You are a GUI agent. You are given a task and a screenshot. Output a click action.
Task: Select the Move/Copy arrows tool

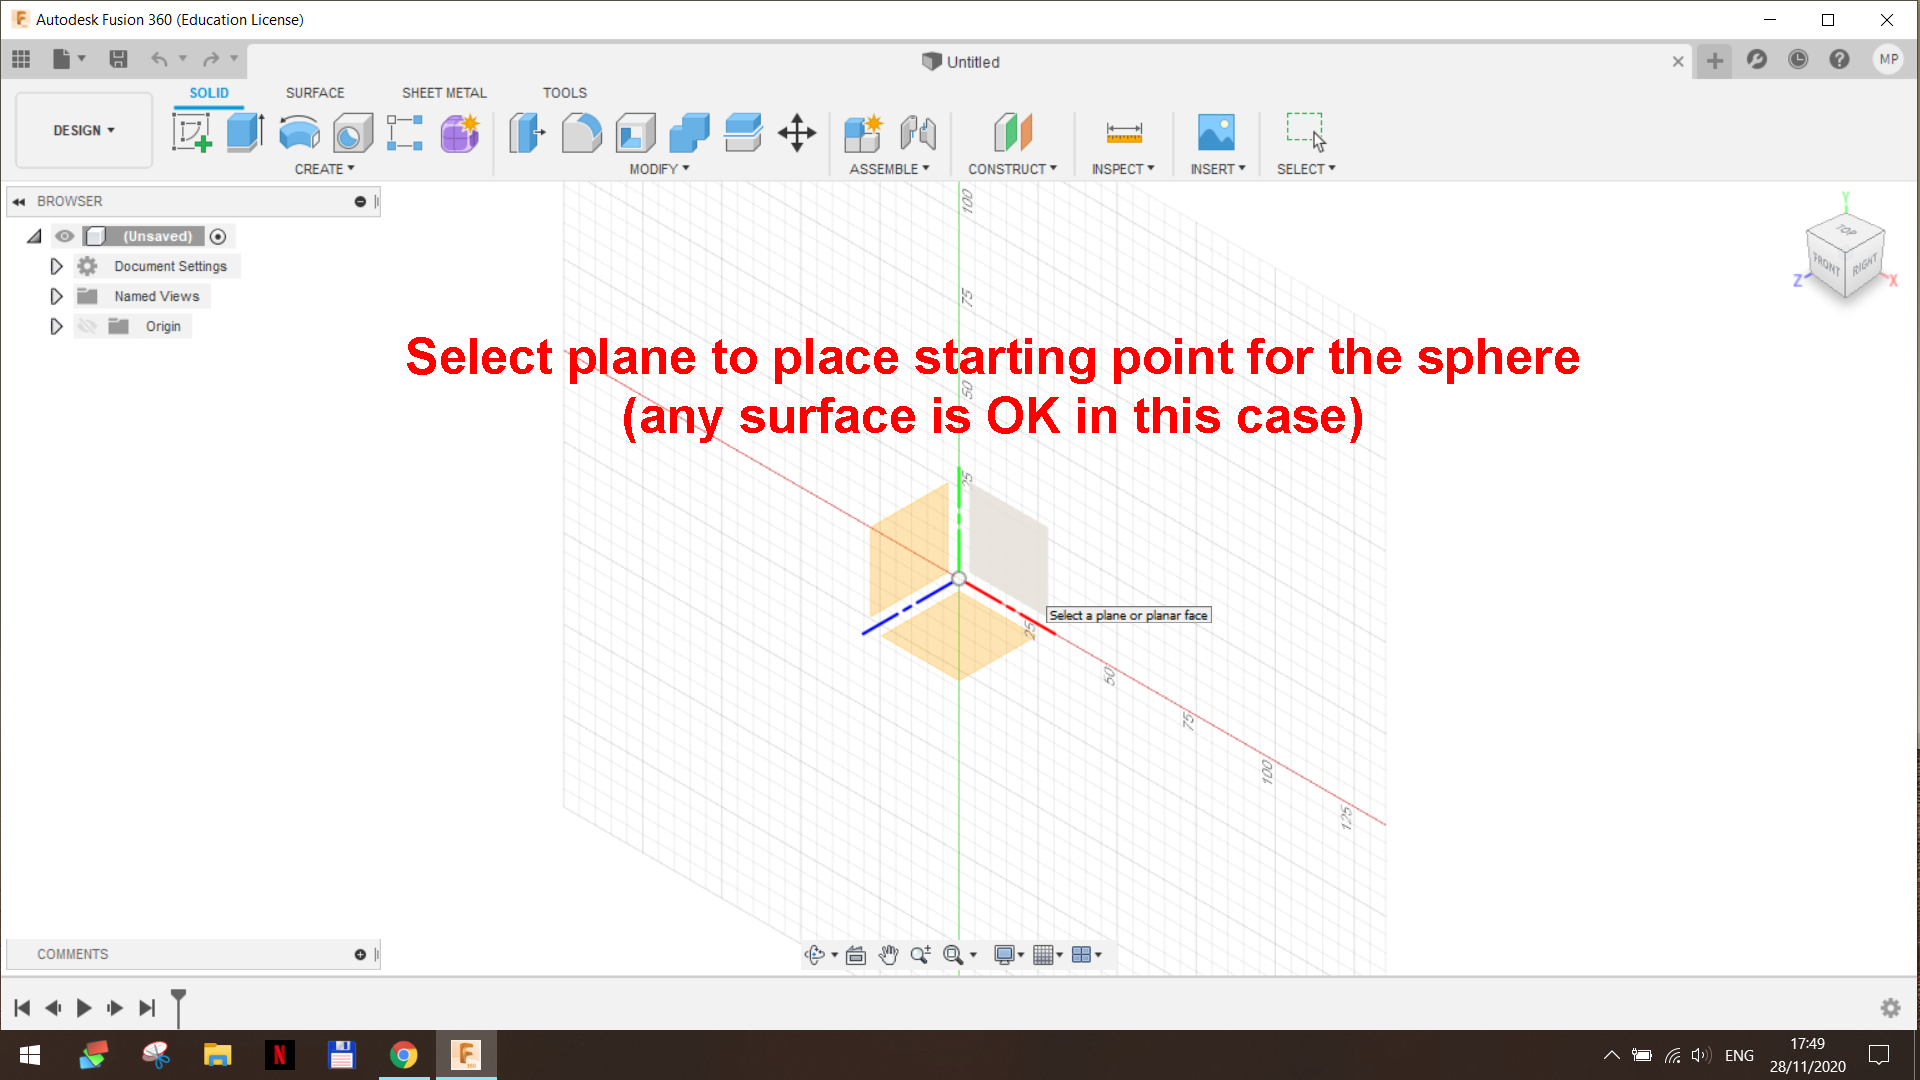[797, 132]
